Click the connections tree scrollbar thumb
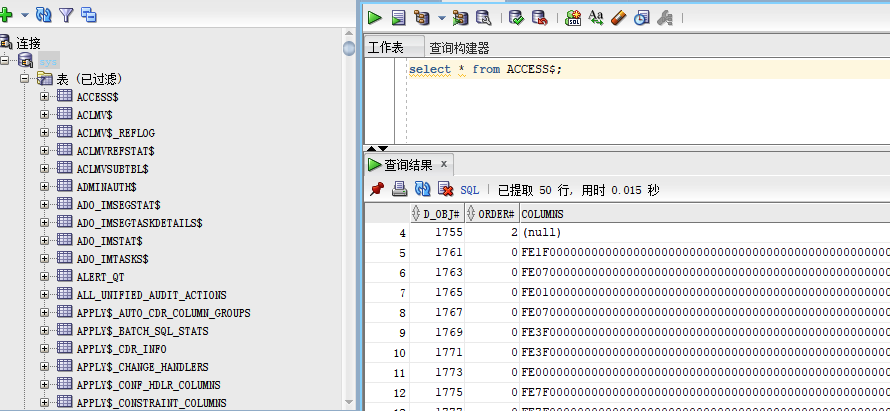Screen dimensions: 890x411 point(349,49)
